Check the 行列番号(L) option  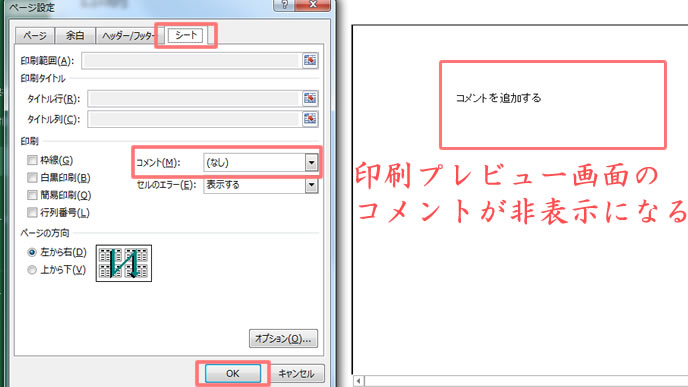pos(32,213)
